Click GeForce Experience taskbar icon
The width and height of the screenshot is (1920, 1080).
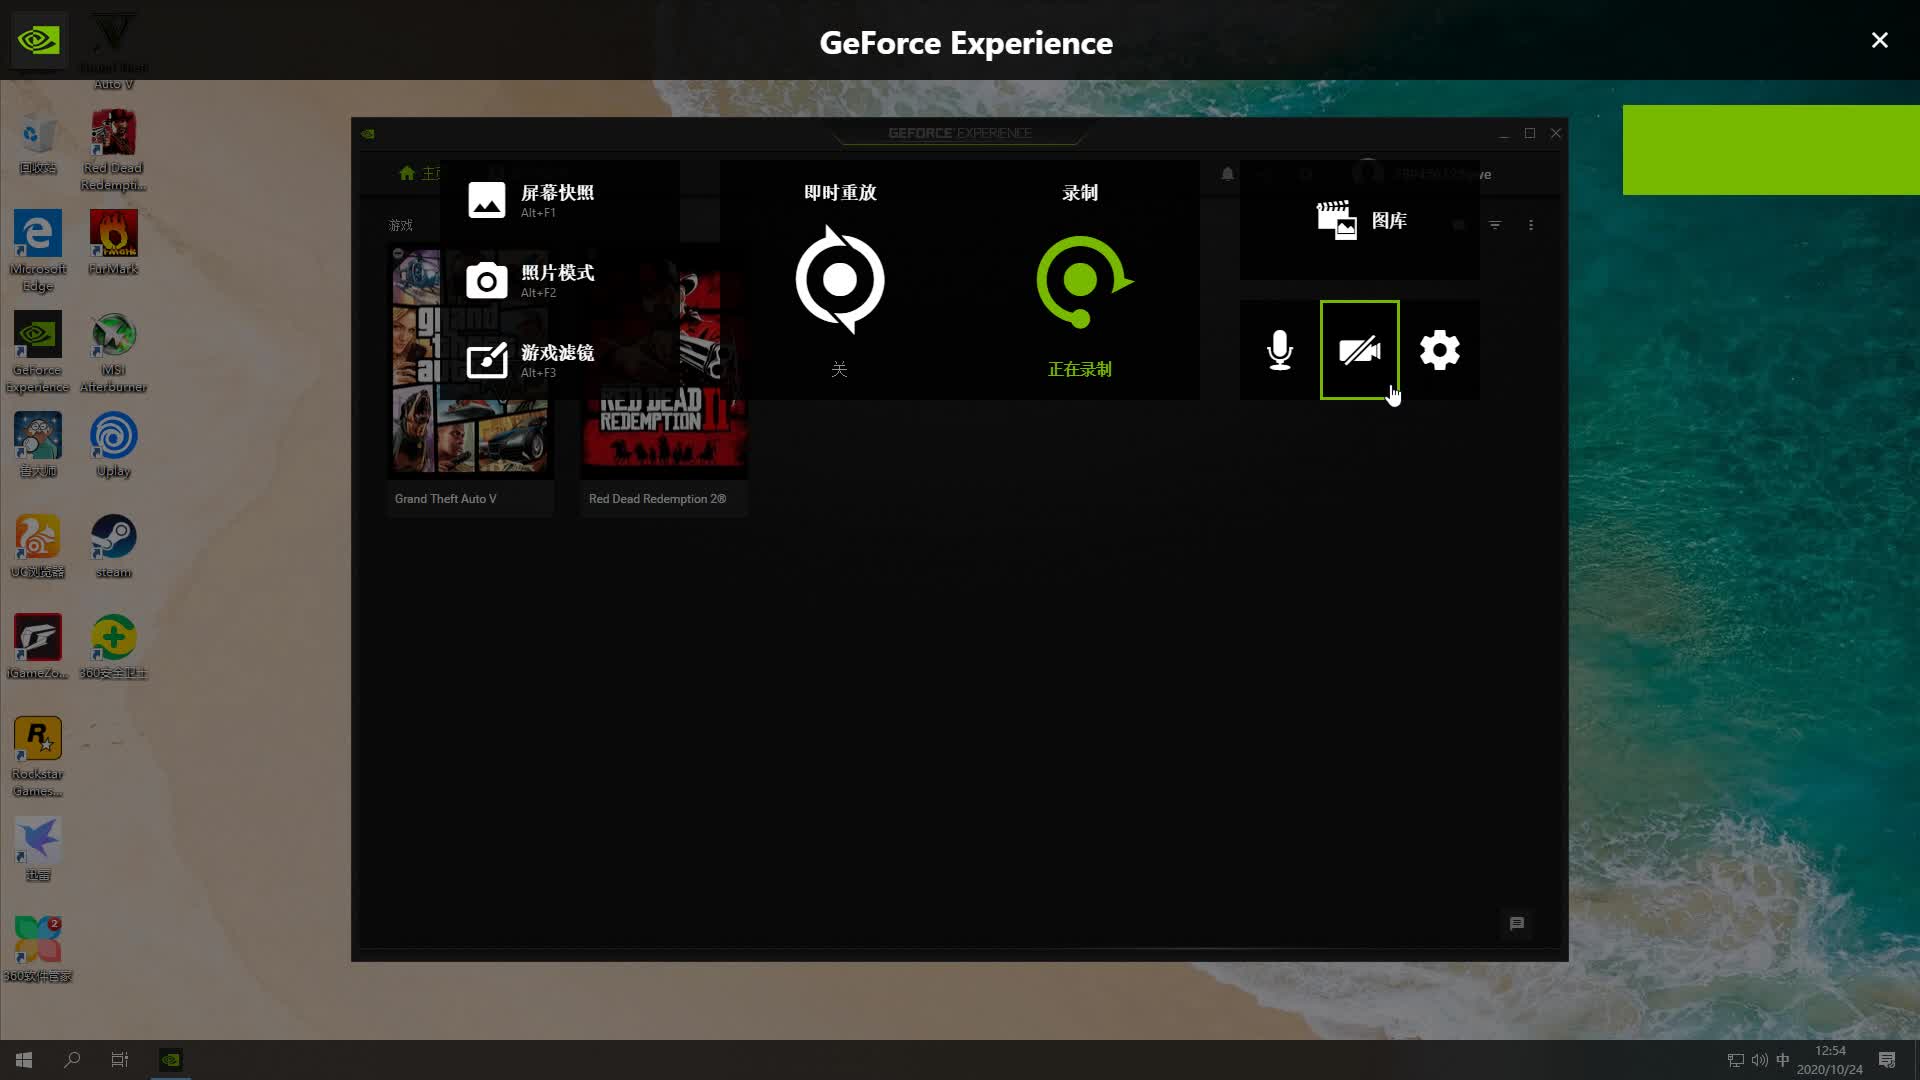coord(171,1060)
